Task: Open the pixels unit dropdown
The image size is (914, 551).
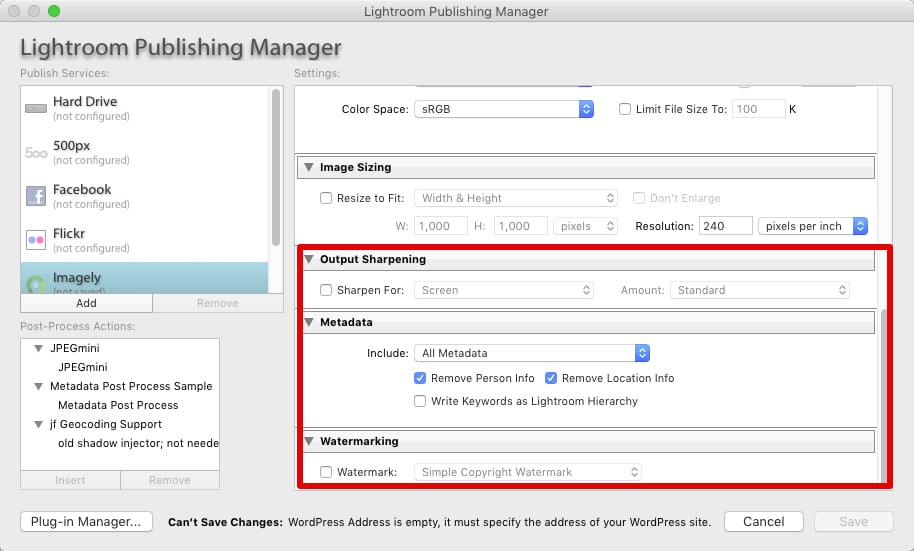Action: pyautogui.click(x=585, y=226)
